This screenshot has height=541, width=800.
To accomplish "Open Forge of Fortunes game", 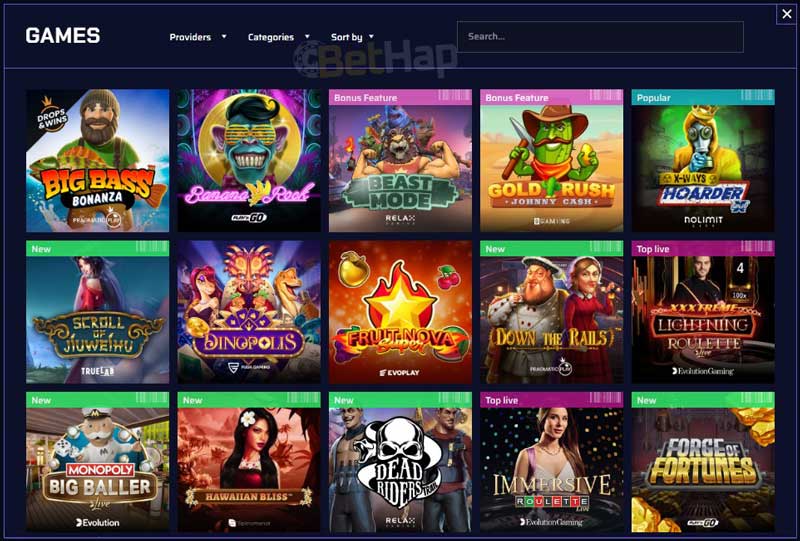I will pyautogui.click(x=703, y=462).
